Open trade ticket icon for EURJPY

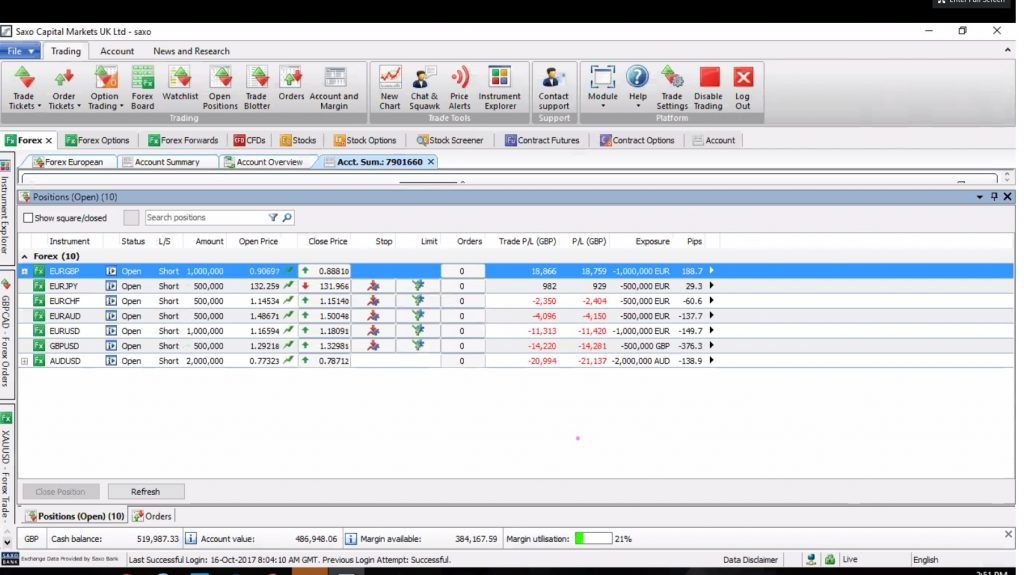click(111, 286)
